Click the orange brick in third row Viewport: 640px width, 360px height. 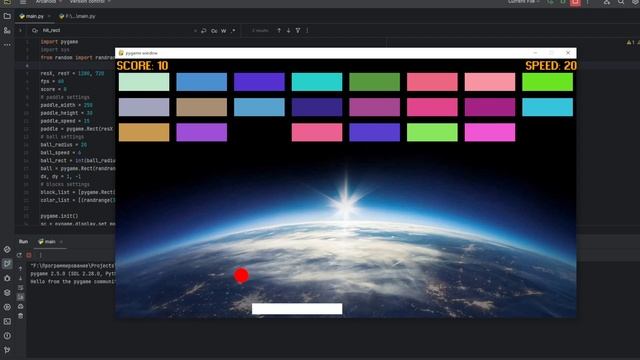[144, 133]
